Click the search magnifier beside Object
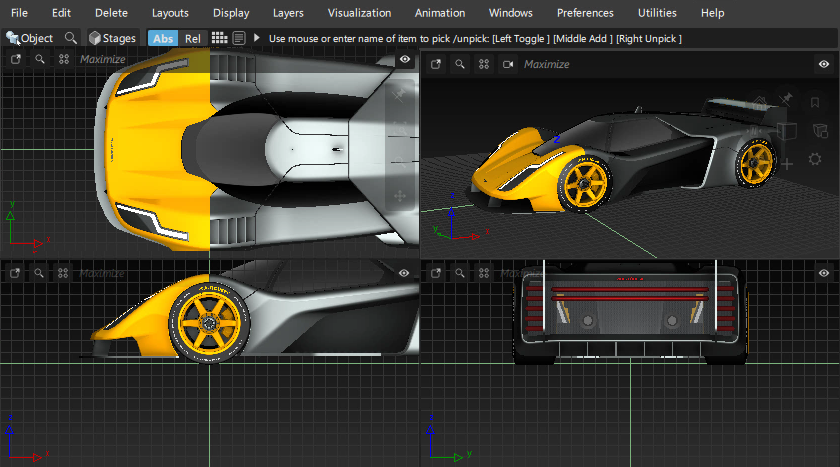 pyautogui.click(x=70, y=38)
